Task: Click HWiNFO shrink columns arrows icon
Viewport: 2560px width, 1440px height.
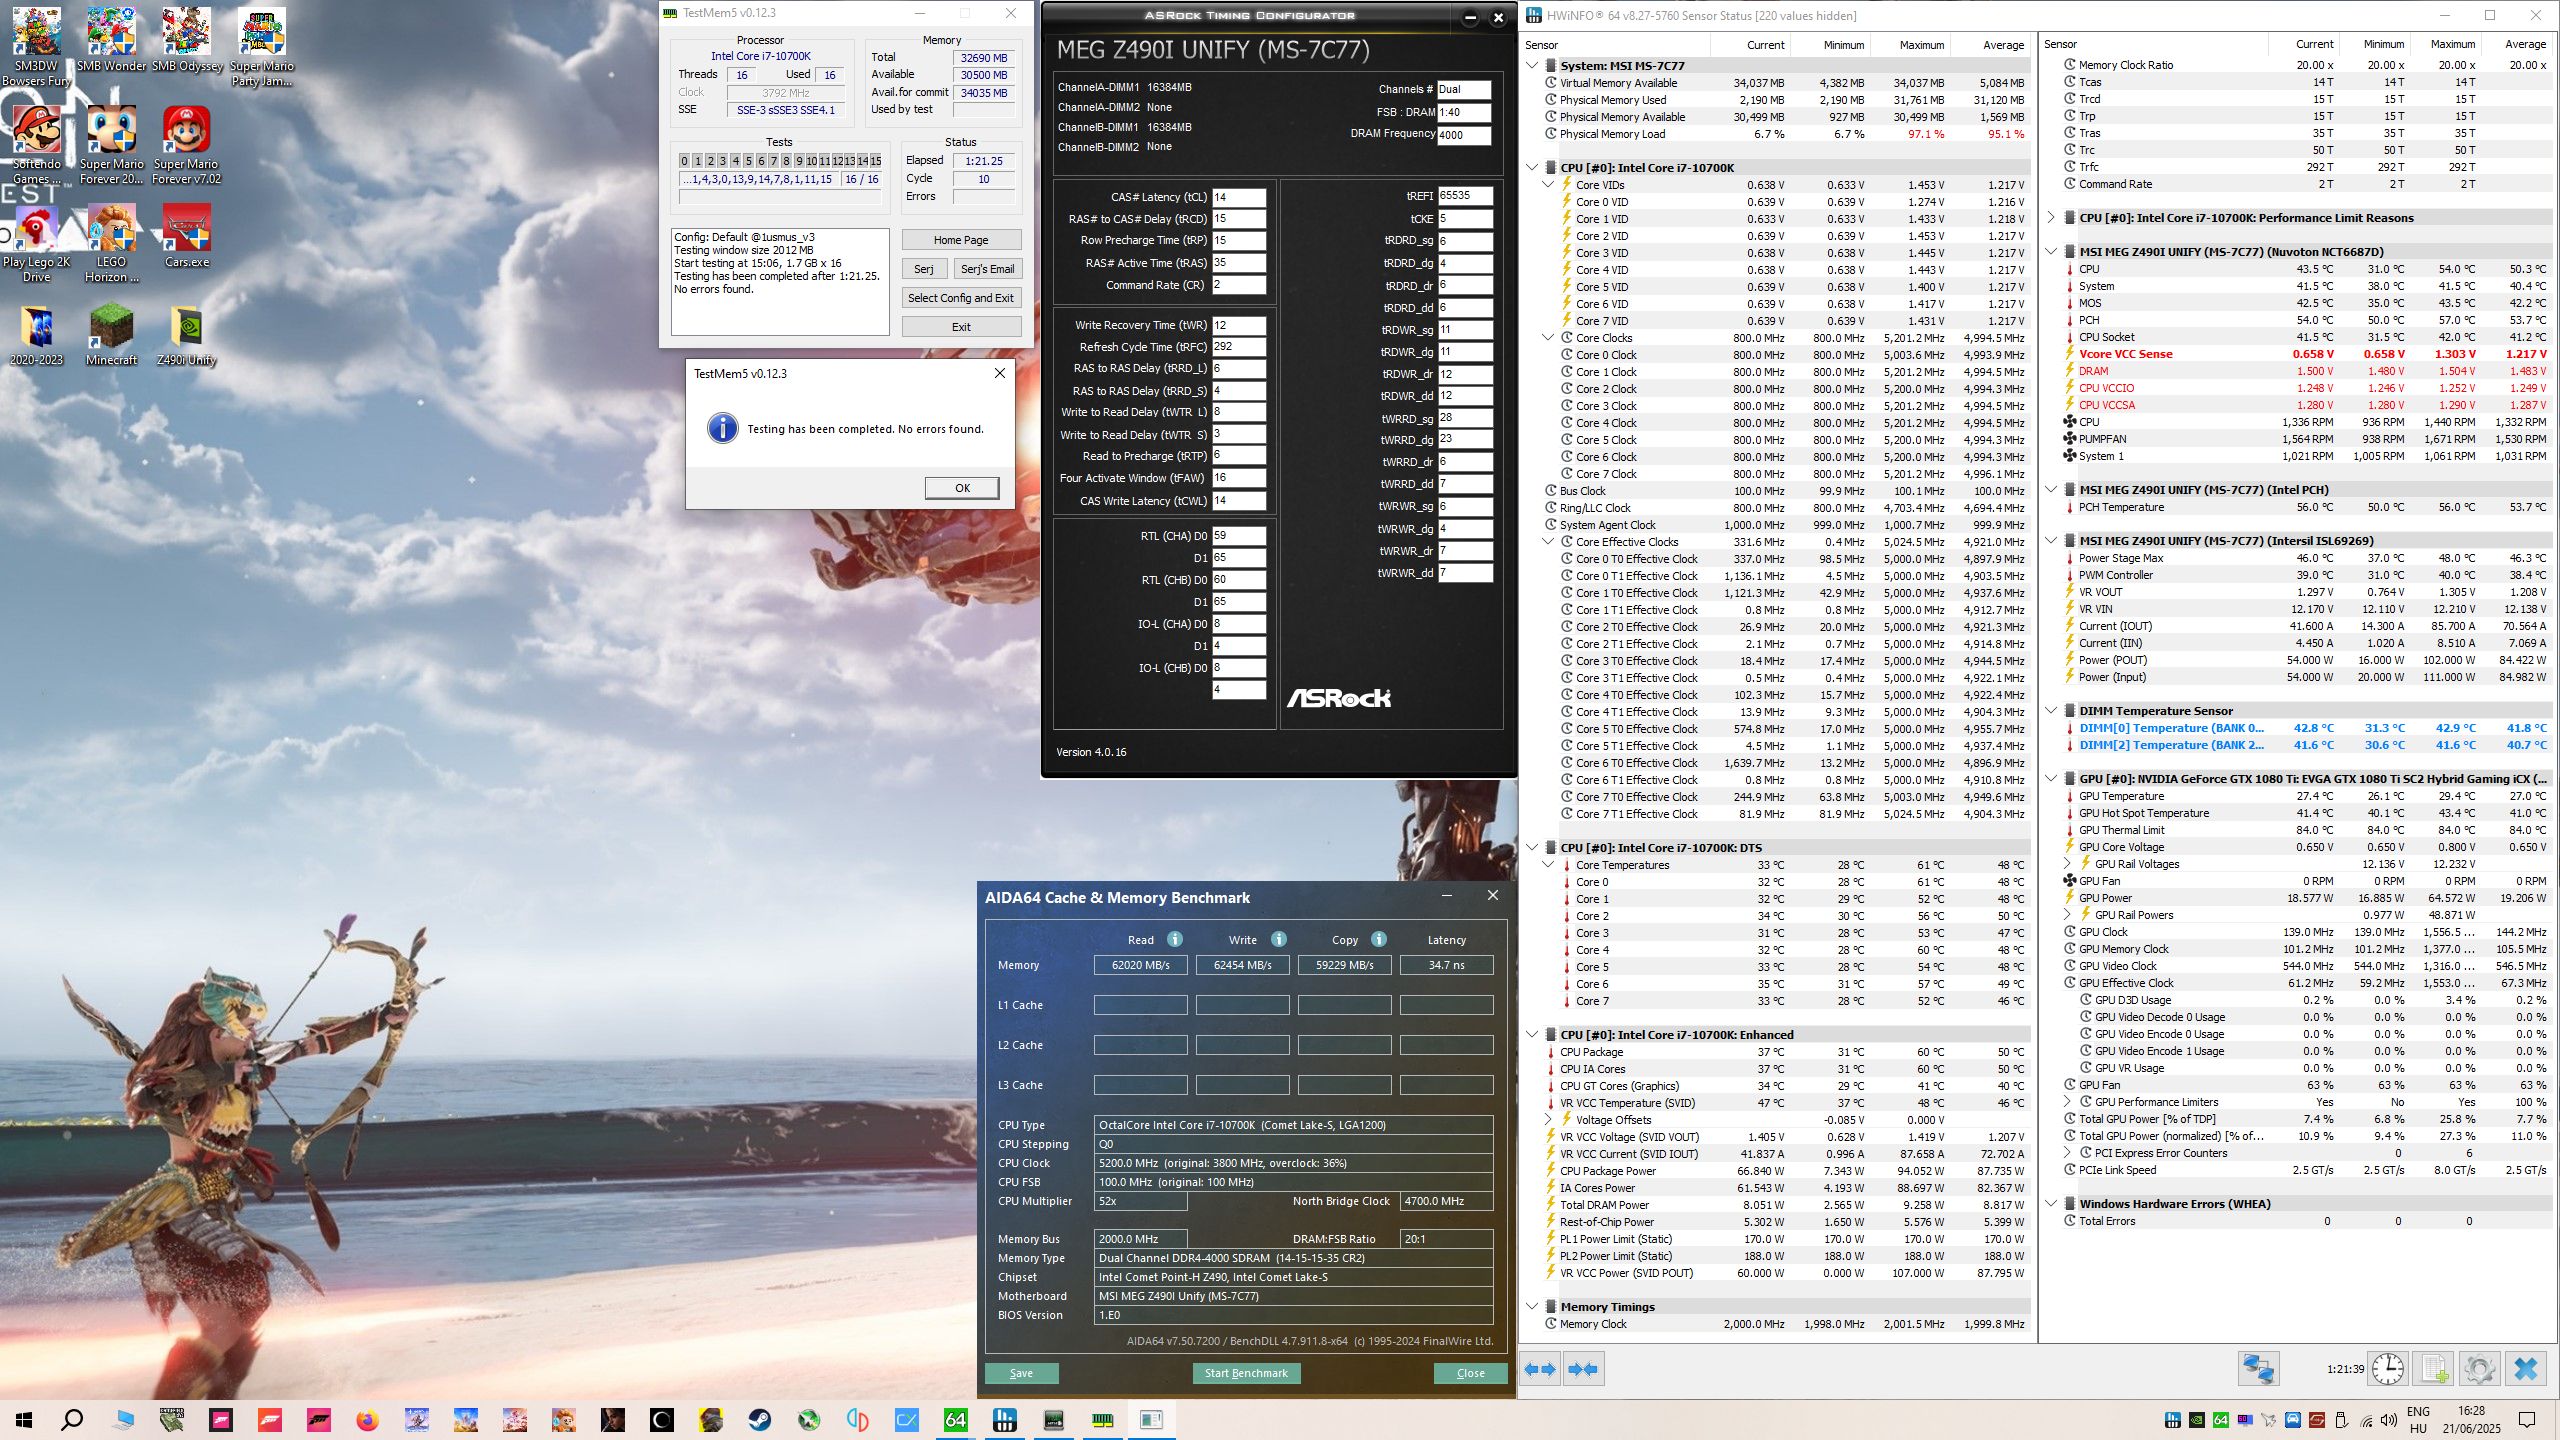Action: 1584,1369
